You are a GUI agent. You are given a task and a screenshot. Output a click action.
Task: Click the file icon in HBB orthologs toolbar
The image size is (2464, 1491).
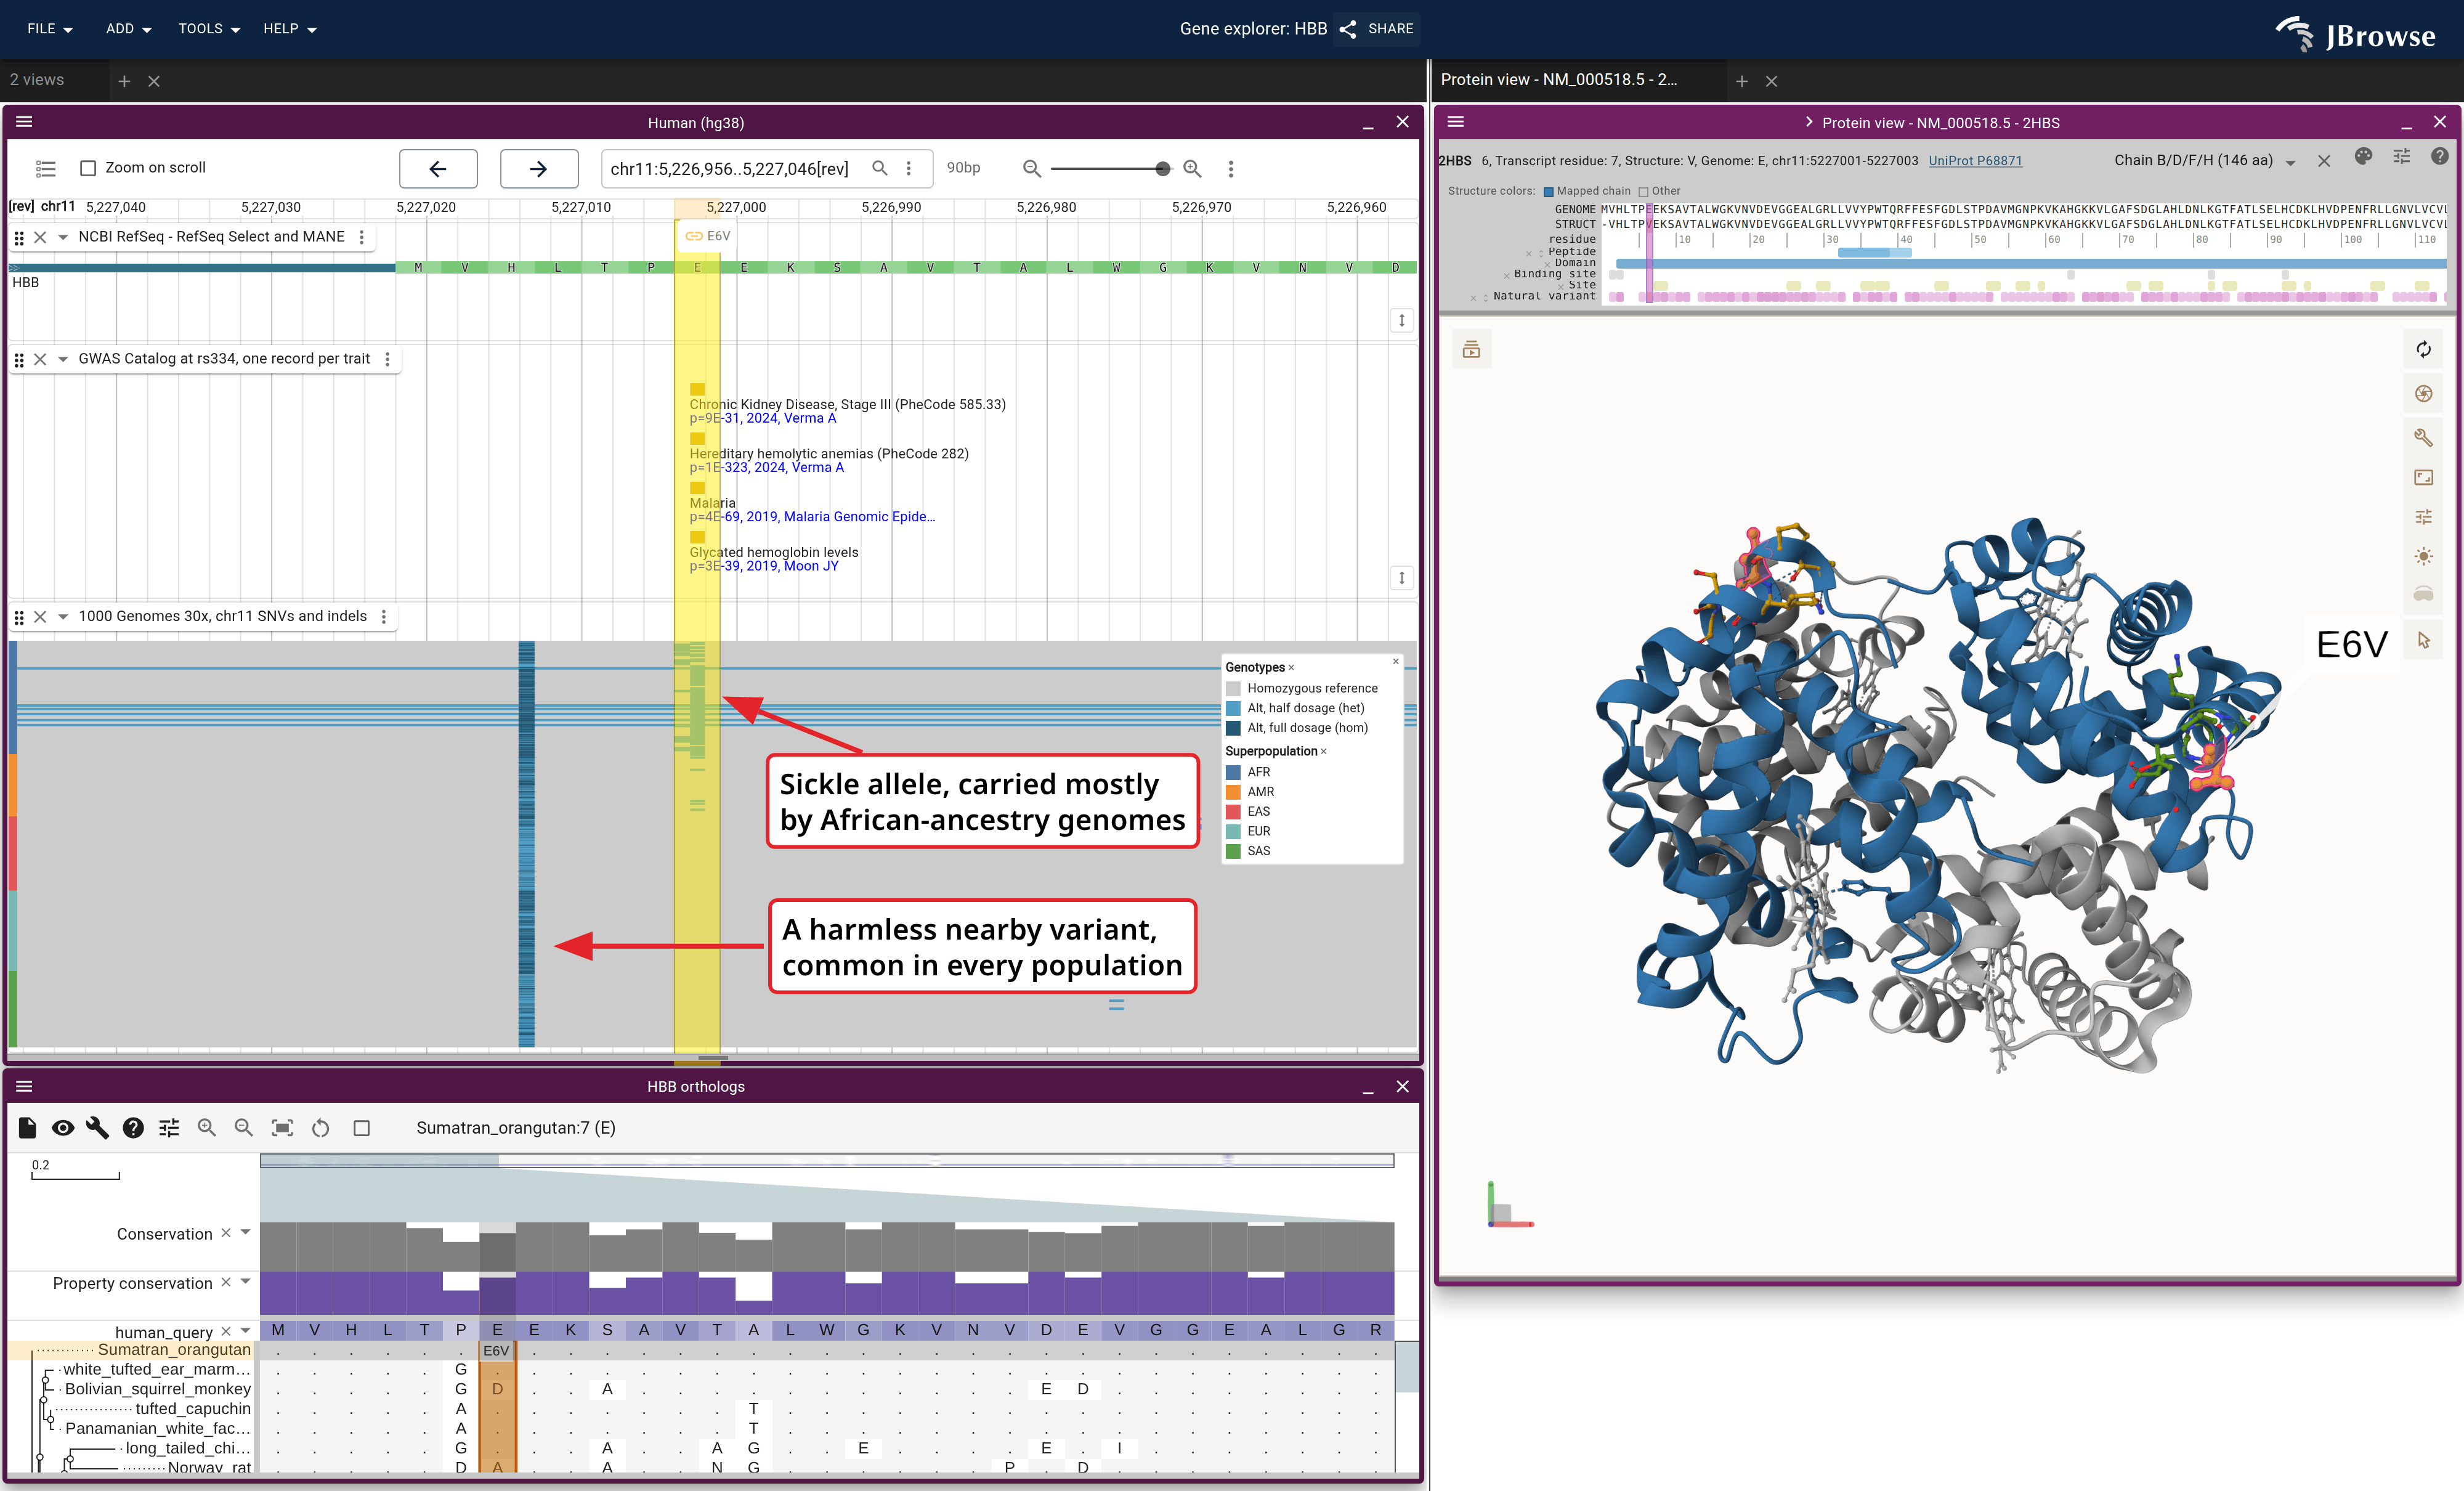point(27,1128)
